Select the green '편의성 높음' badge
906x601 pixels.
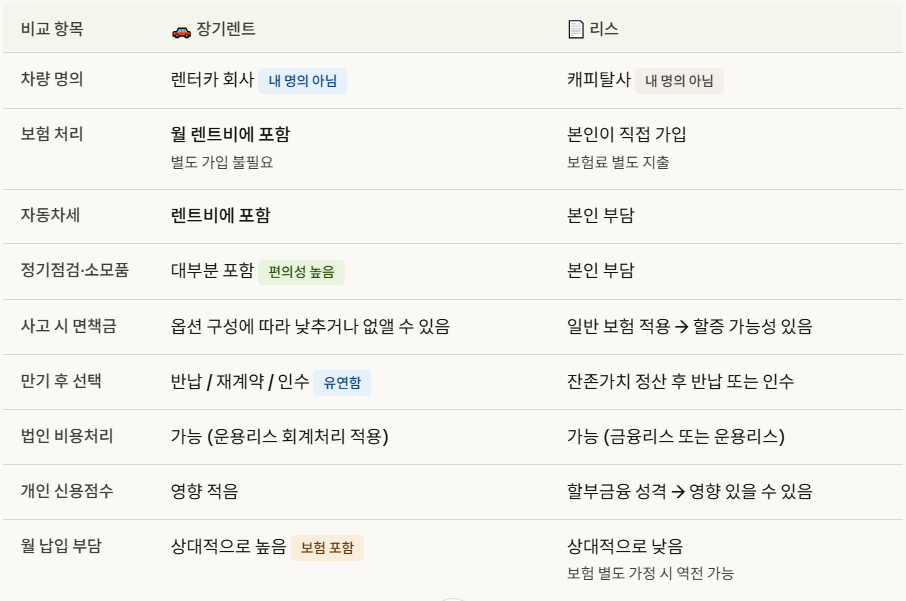click(301, 272)
